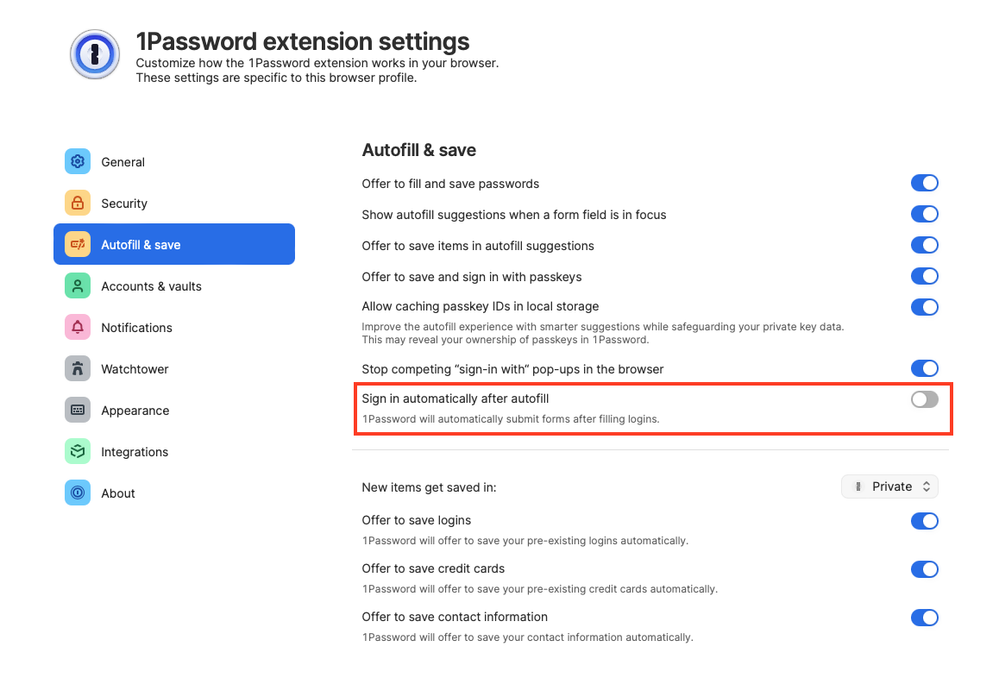Click the About sidebar icon
Image resolution: width=999 pixels, height=690 pixels.
(77, 493)
